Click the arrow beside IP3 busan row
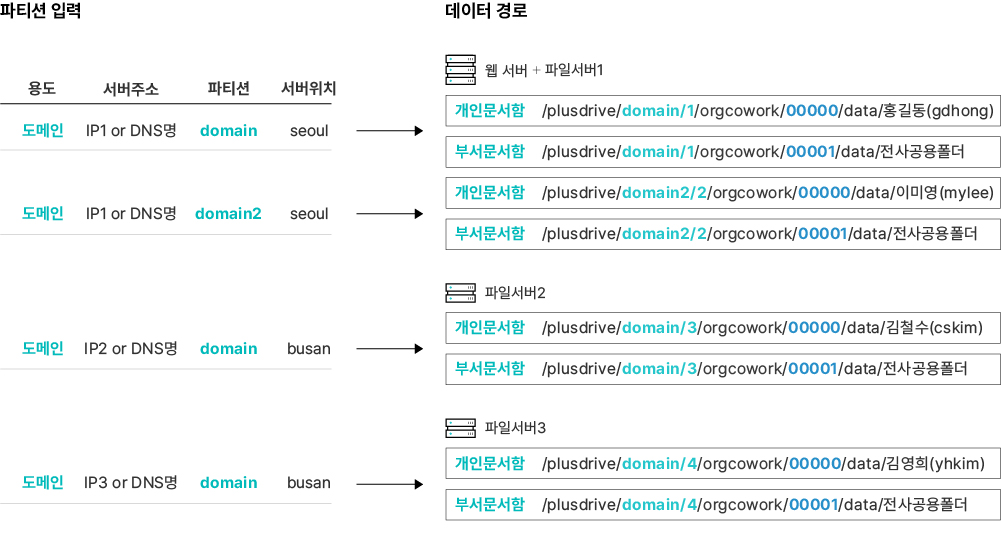The image size is (1001, 533). coord(389,484)
